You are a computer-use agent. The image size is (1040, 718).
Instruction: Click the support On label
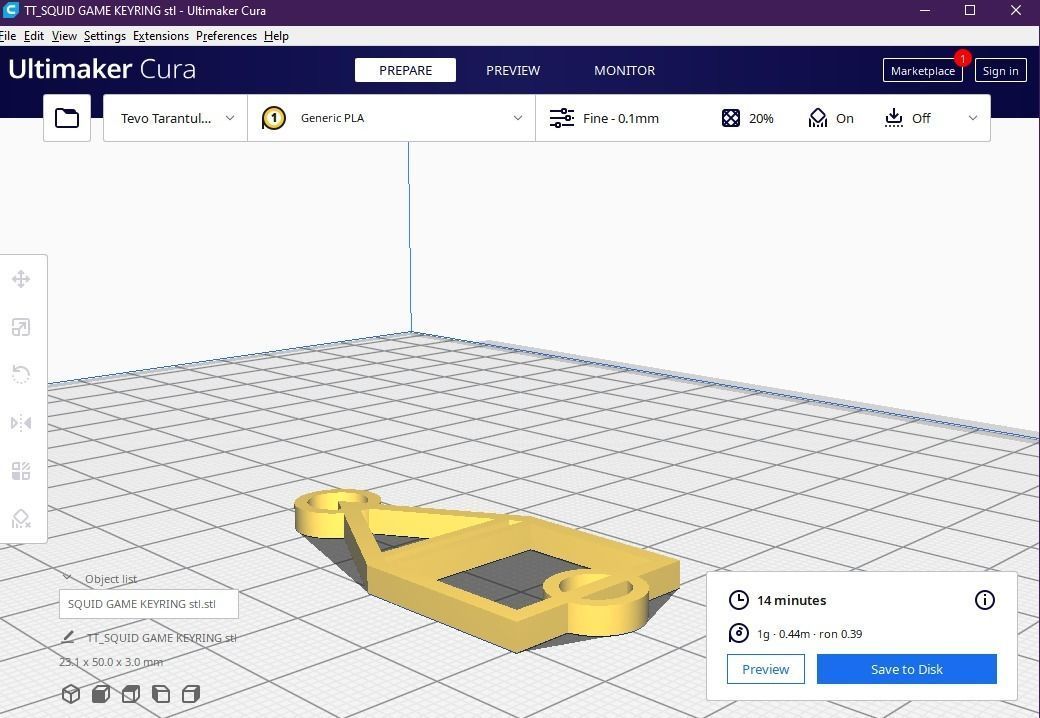[844, 118]
